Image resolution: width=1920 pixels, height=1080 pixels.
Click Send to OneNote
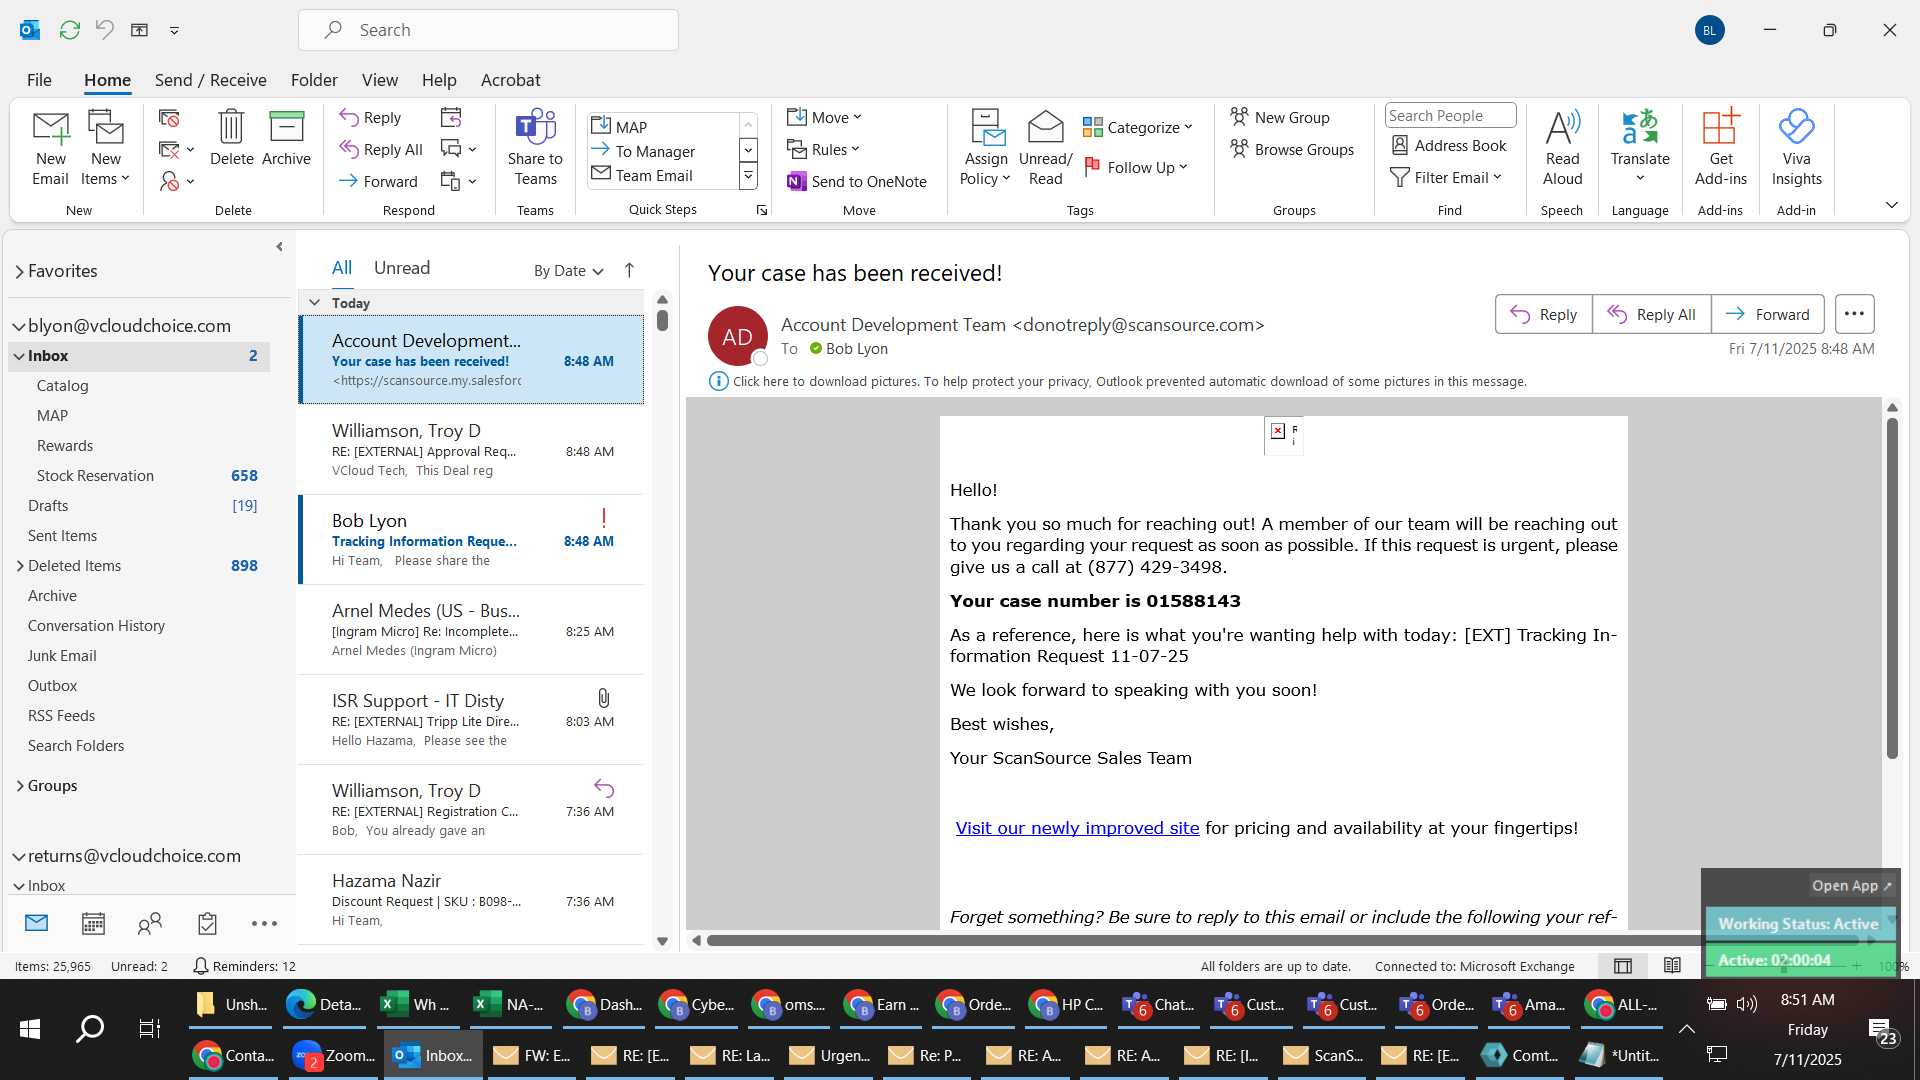tap(857, 182)
